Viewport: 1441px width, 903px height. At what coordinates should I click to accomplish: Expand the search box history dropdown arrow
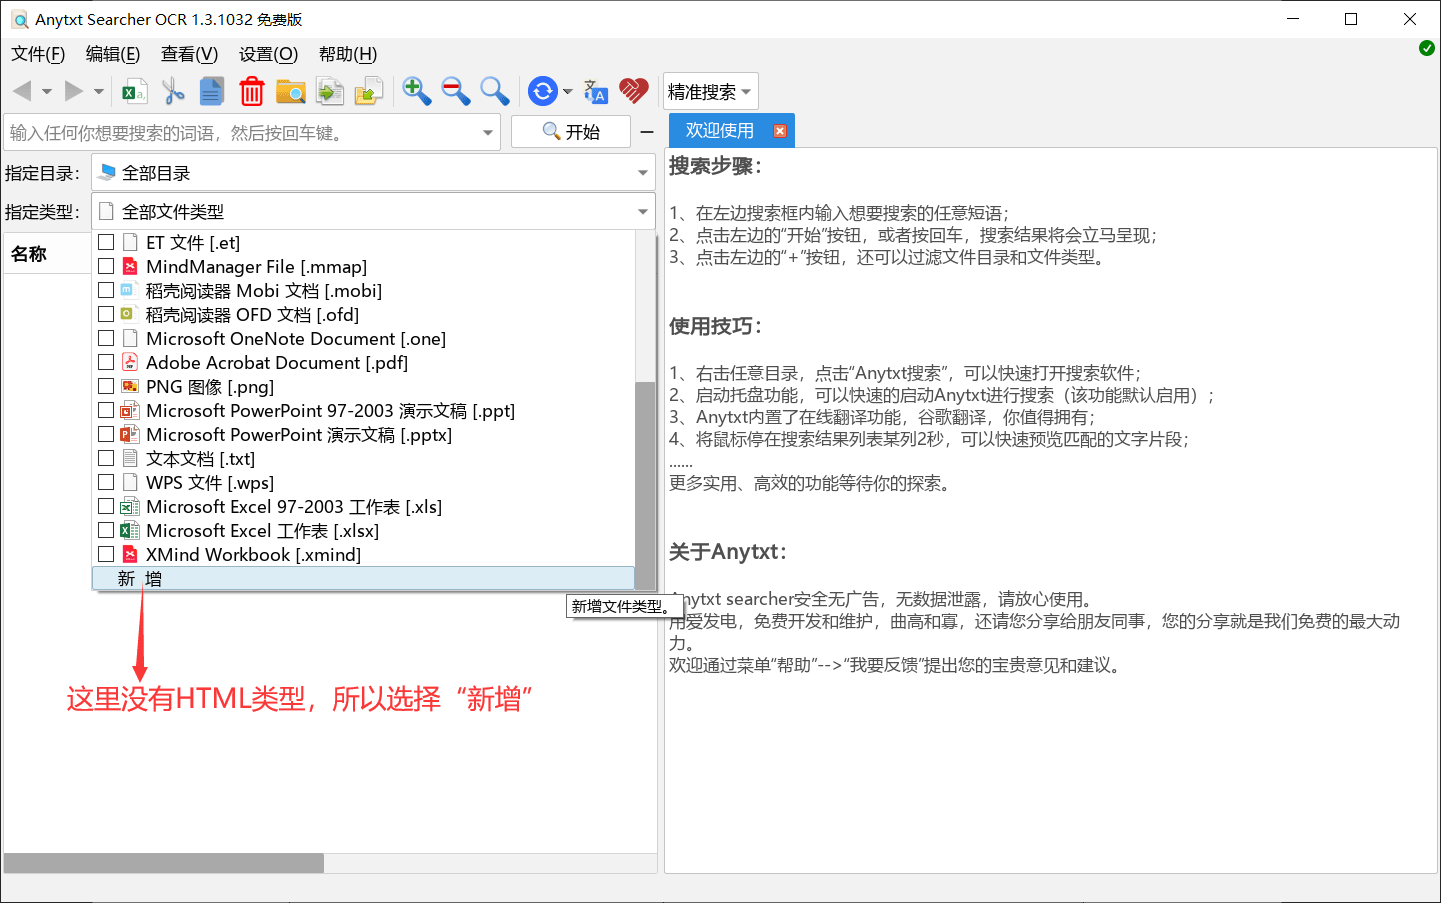(488, 133)
